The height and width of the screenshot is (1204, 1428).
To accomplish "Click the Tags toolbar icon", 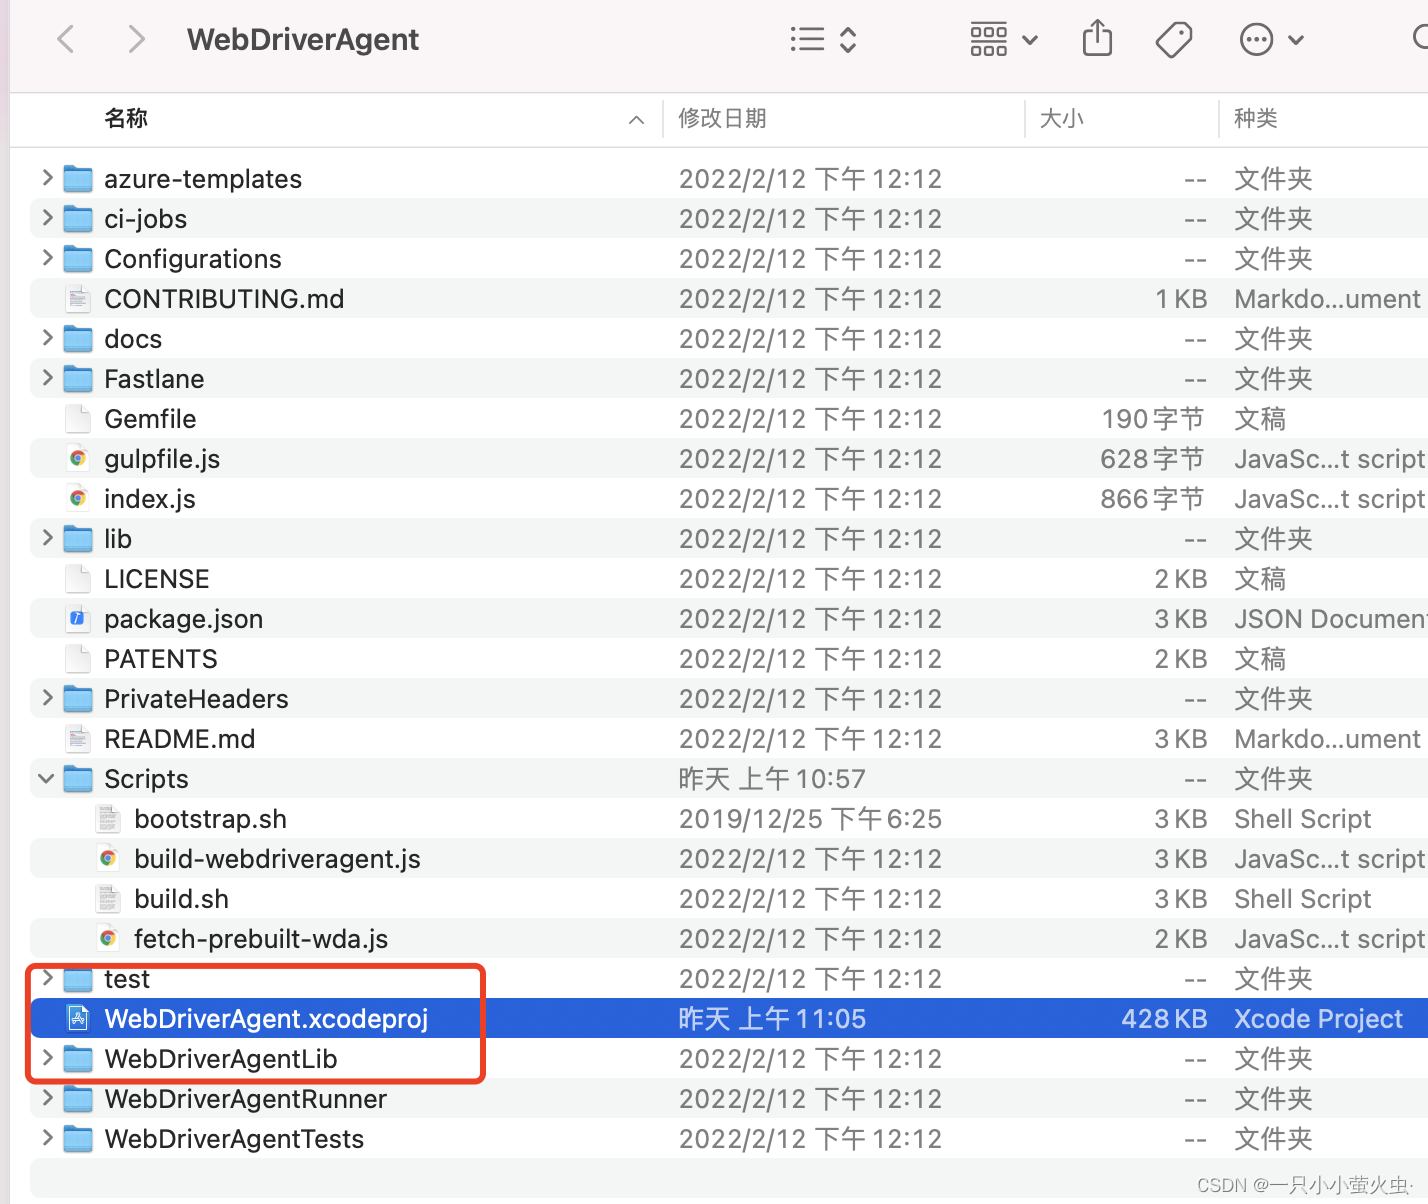I will pos(1174,40).
